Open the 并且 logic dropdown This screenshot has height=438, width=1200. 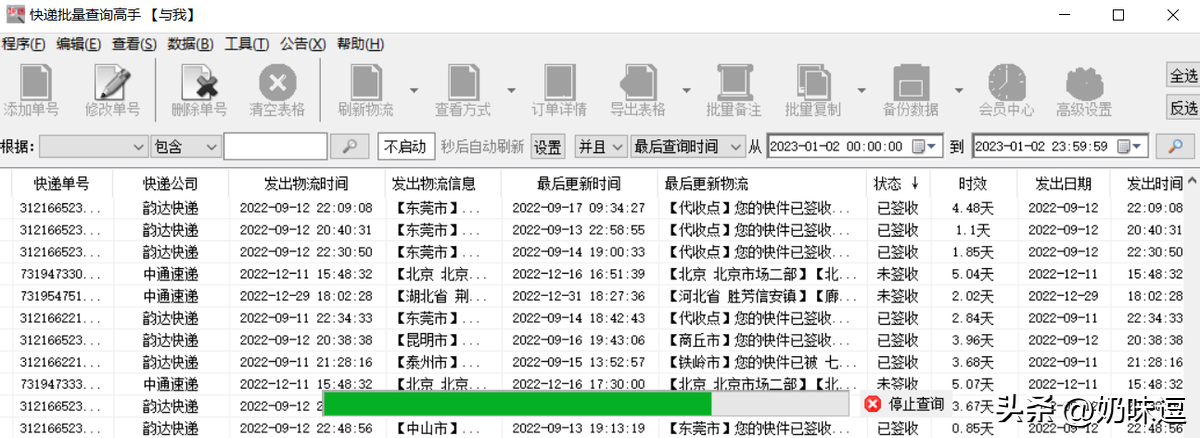(x=600, y=147)
